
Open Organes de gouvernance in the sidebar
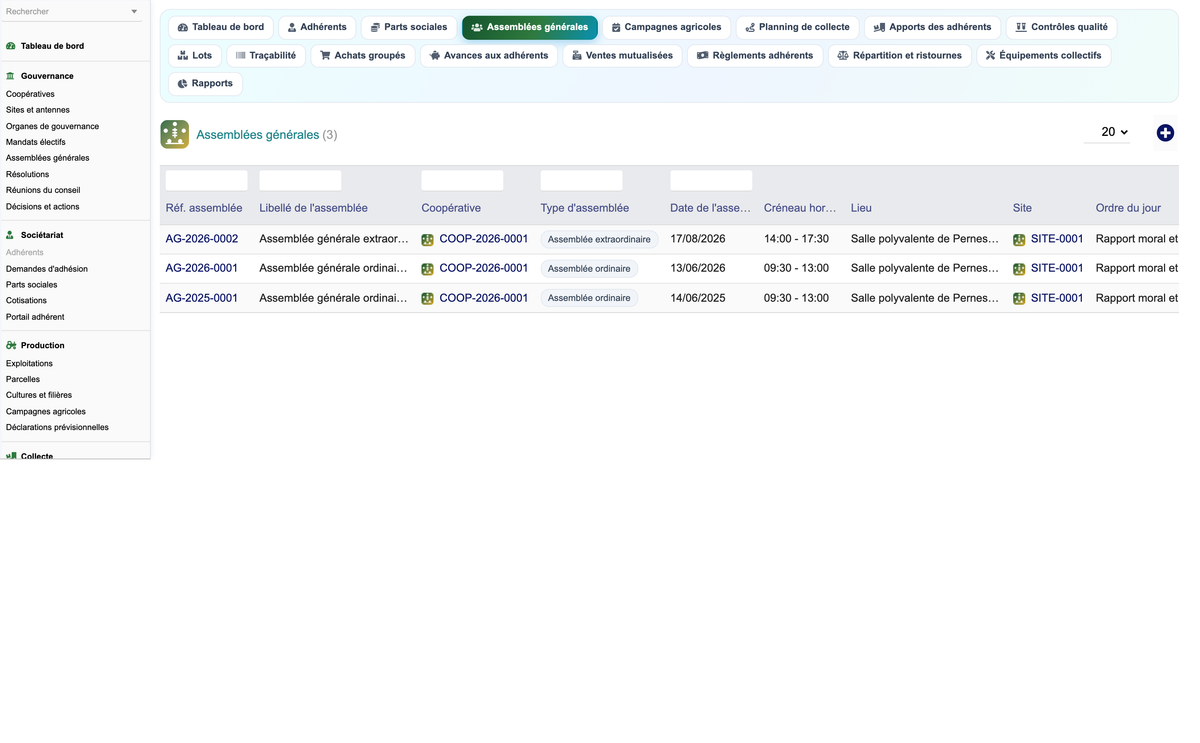tap(52, 126)
